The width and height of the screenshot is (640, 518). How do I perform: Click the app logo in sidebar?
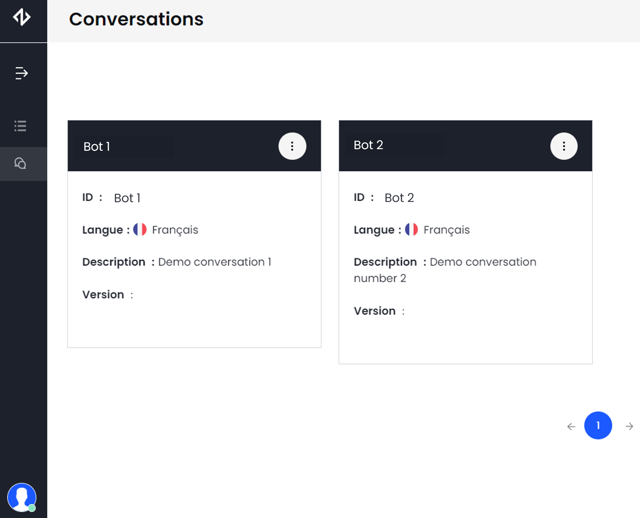click(22, 17)
